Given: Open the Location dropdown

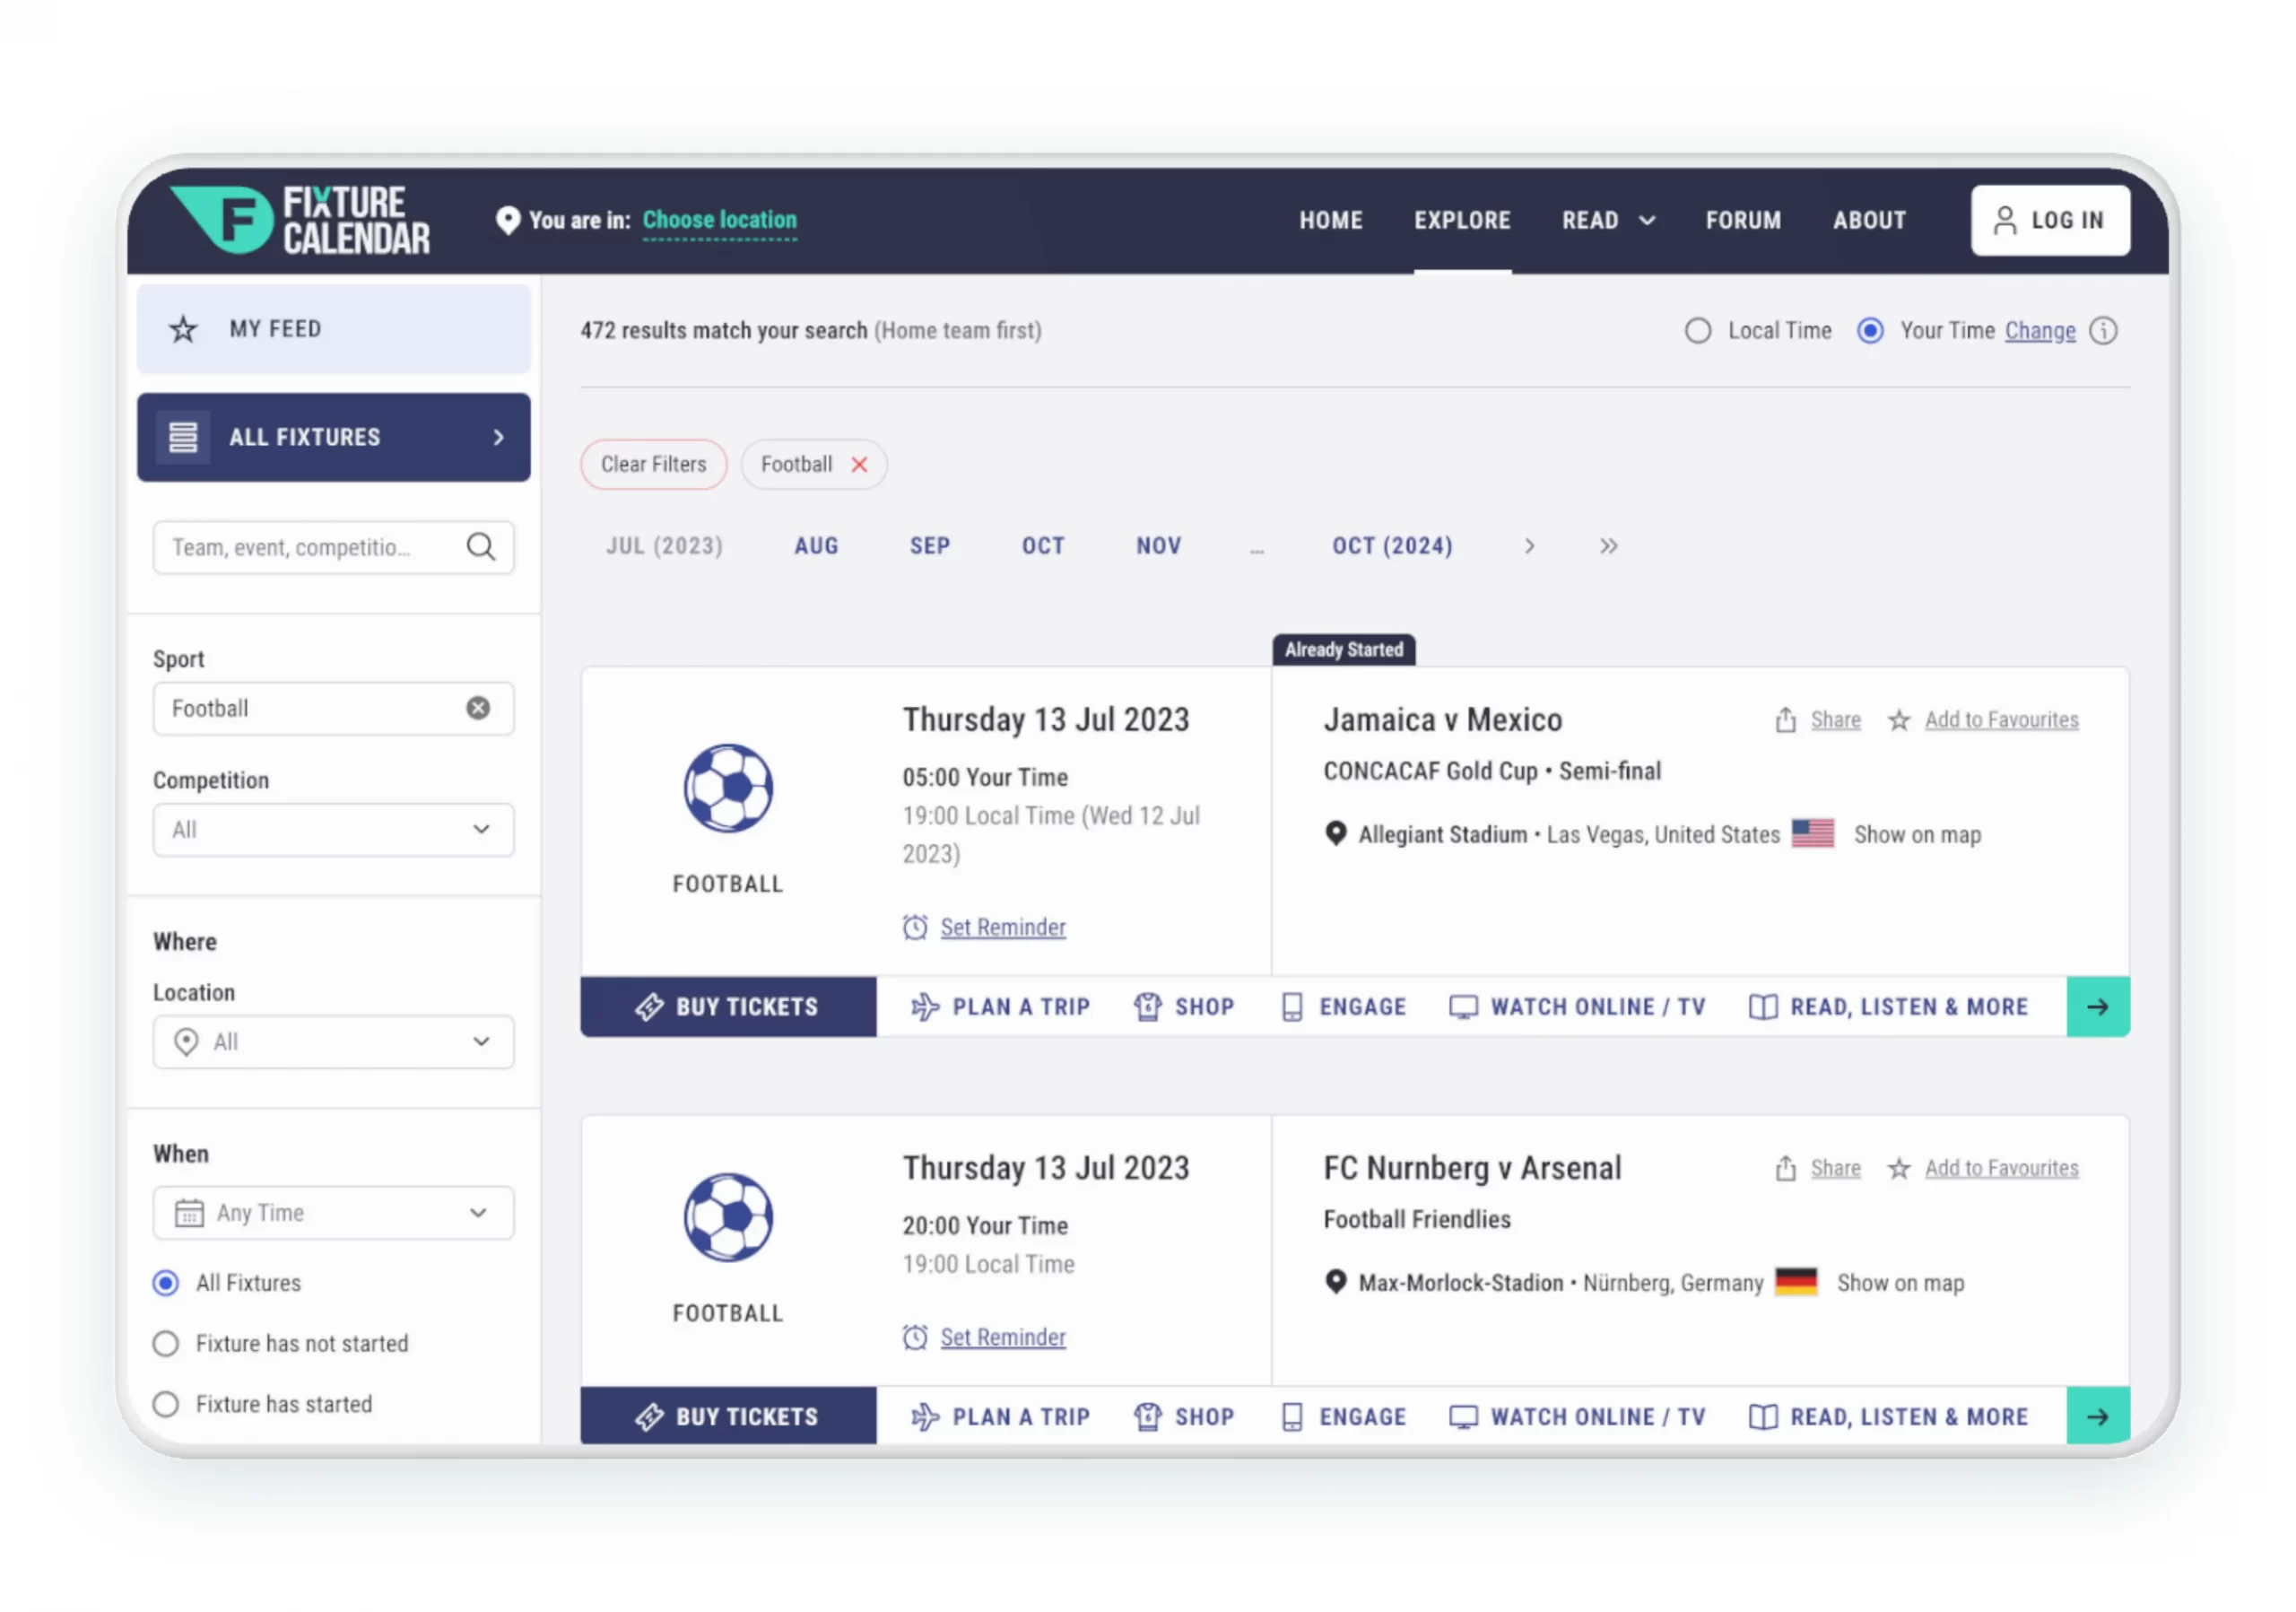Looking at the screenshot, I should [x=334, y=1042].
